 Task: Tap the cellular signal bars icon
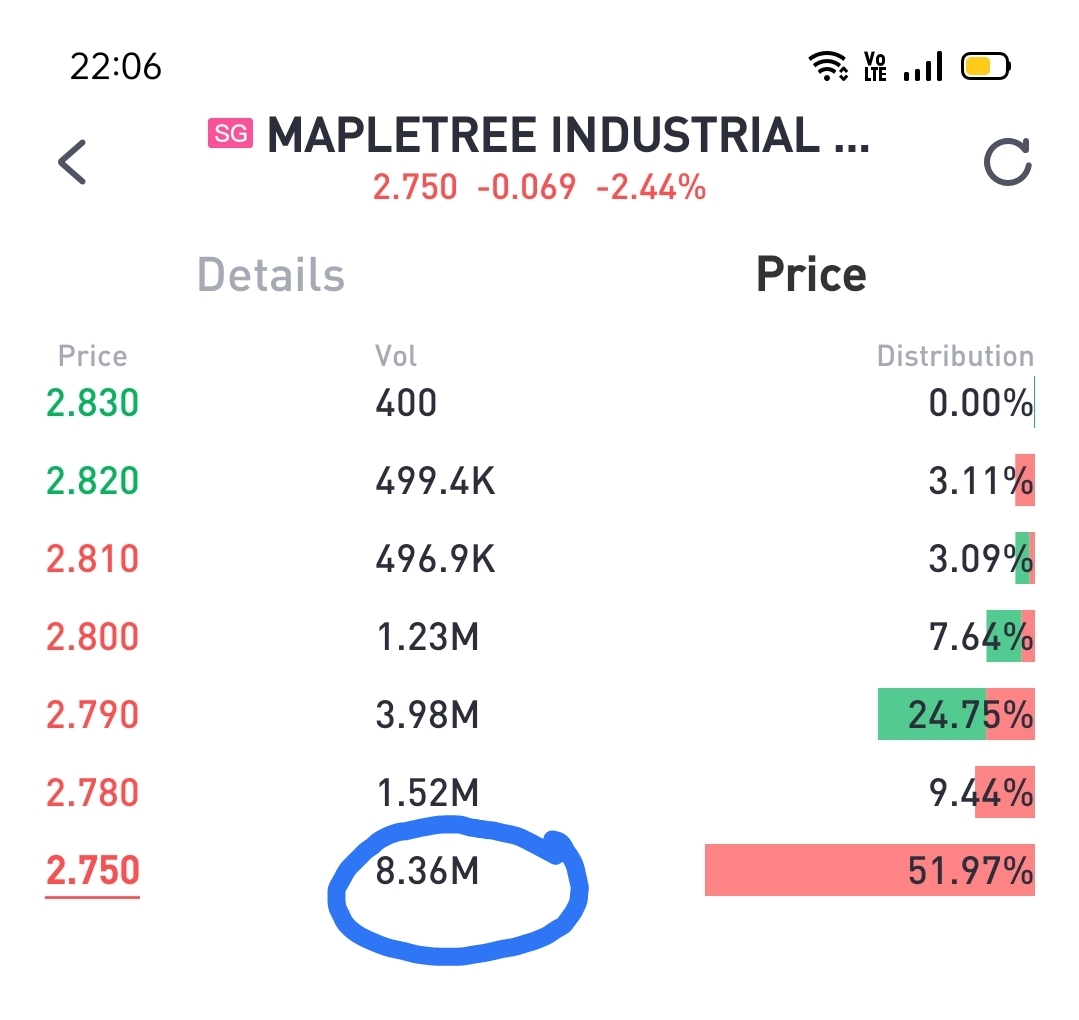point(922,67)
